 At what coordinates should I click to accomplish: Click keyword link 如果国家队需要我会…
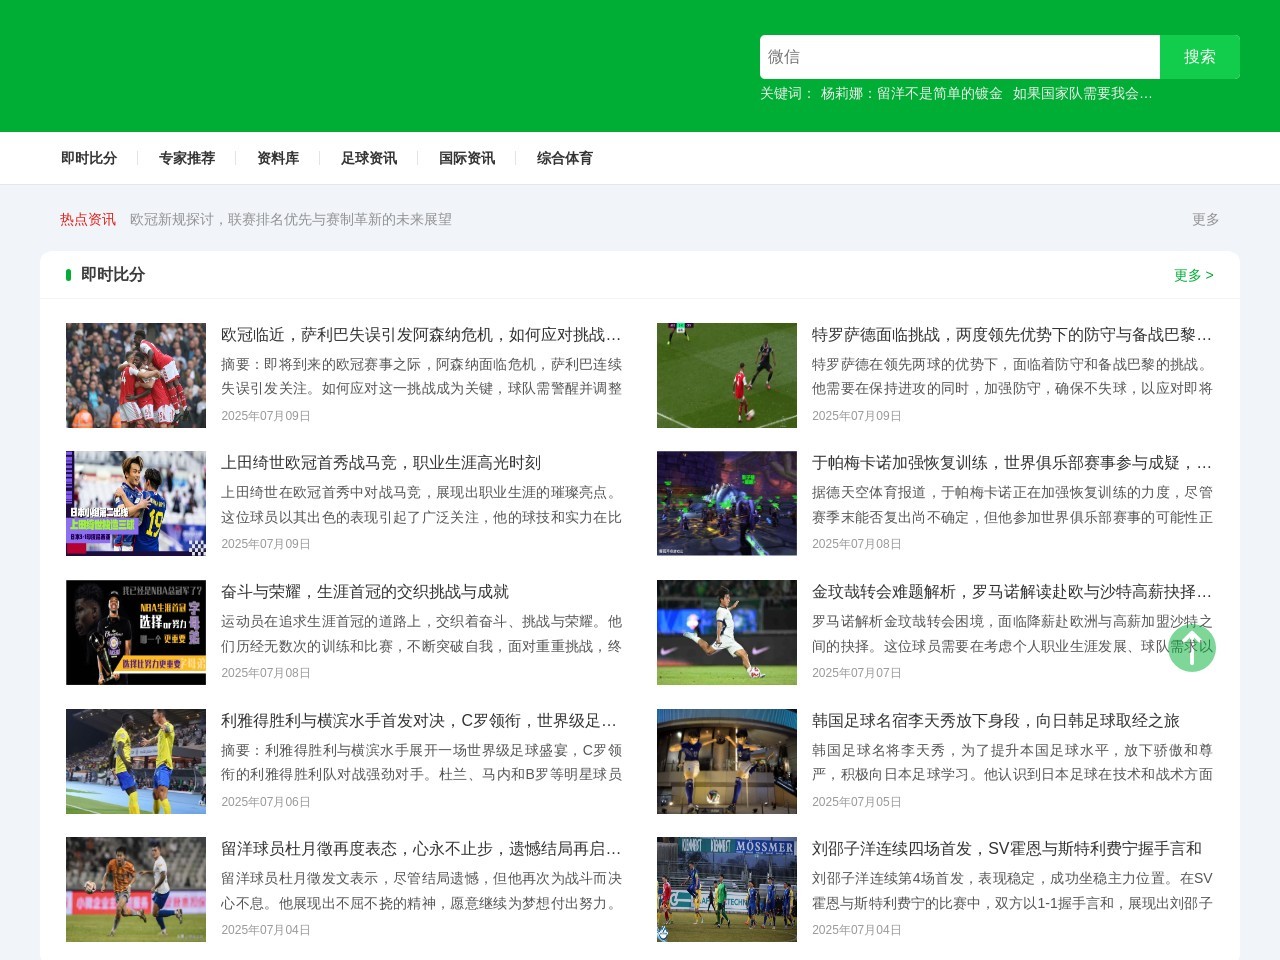[x=1082, y=93]
